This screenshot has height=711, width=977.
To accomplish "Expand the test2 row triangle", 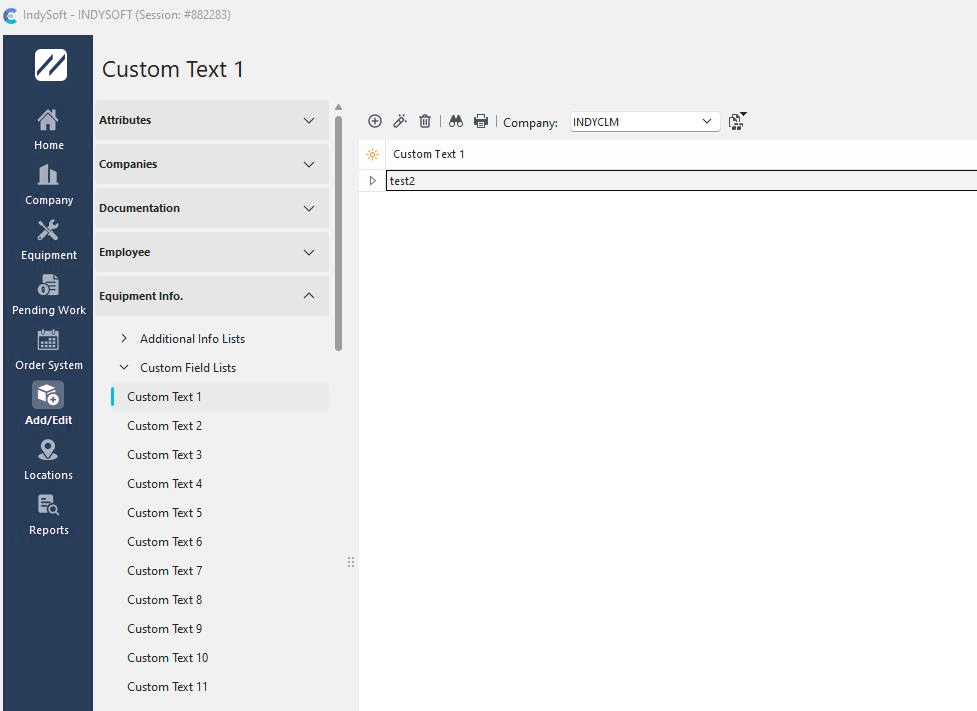I will click(x=373, y=181).
